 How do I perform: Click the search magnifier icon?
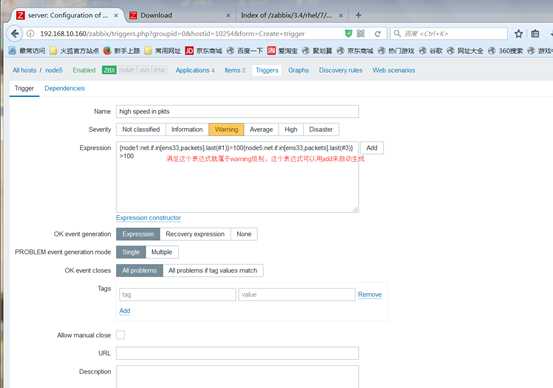(x=397, y=34)
